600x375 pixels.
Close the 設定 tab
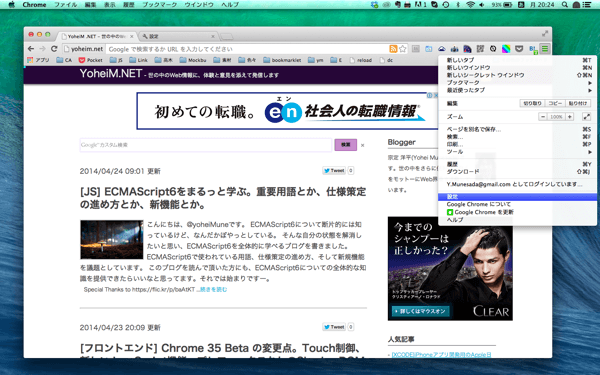point(213,36)
